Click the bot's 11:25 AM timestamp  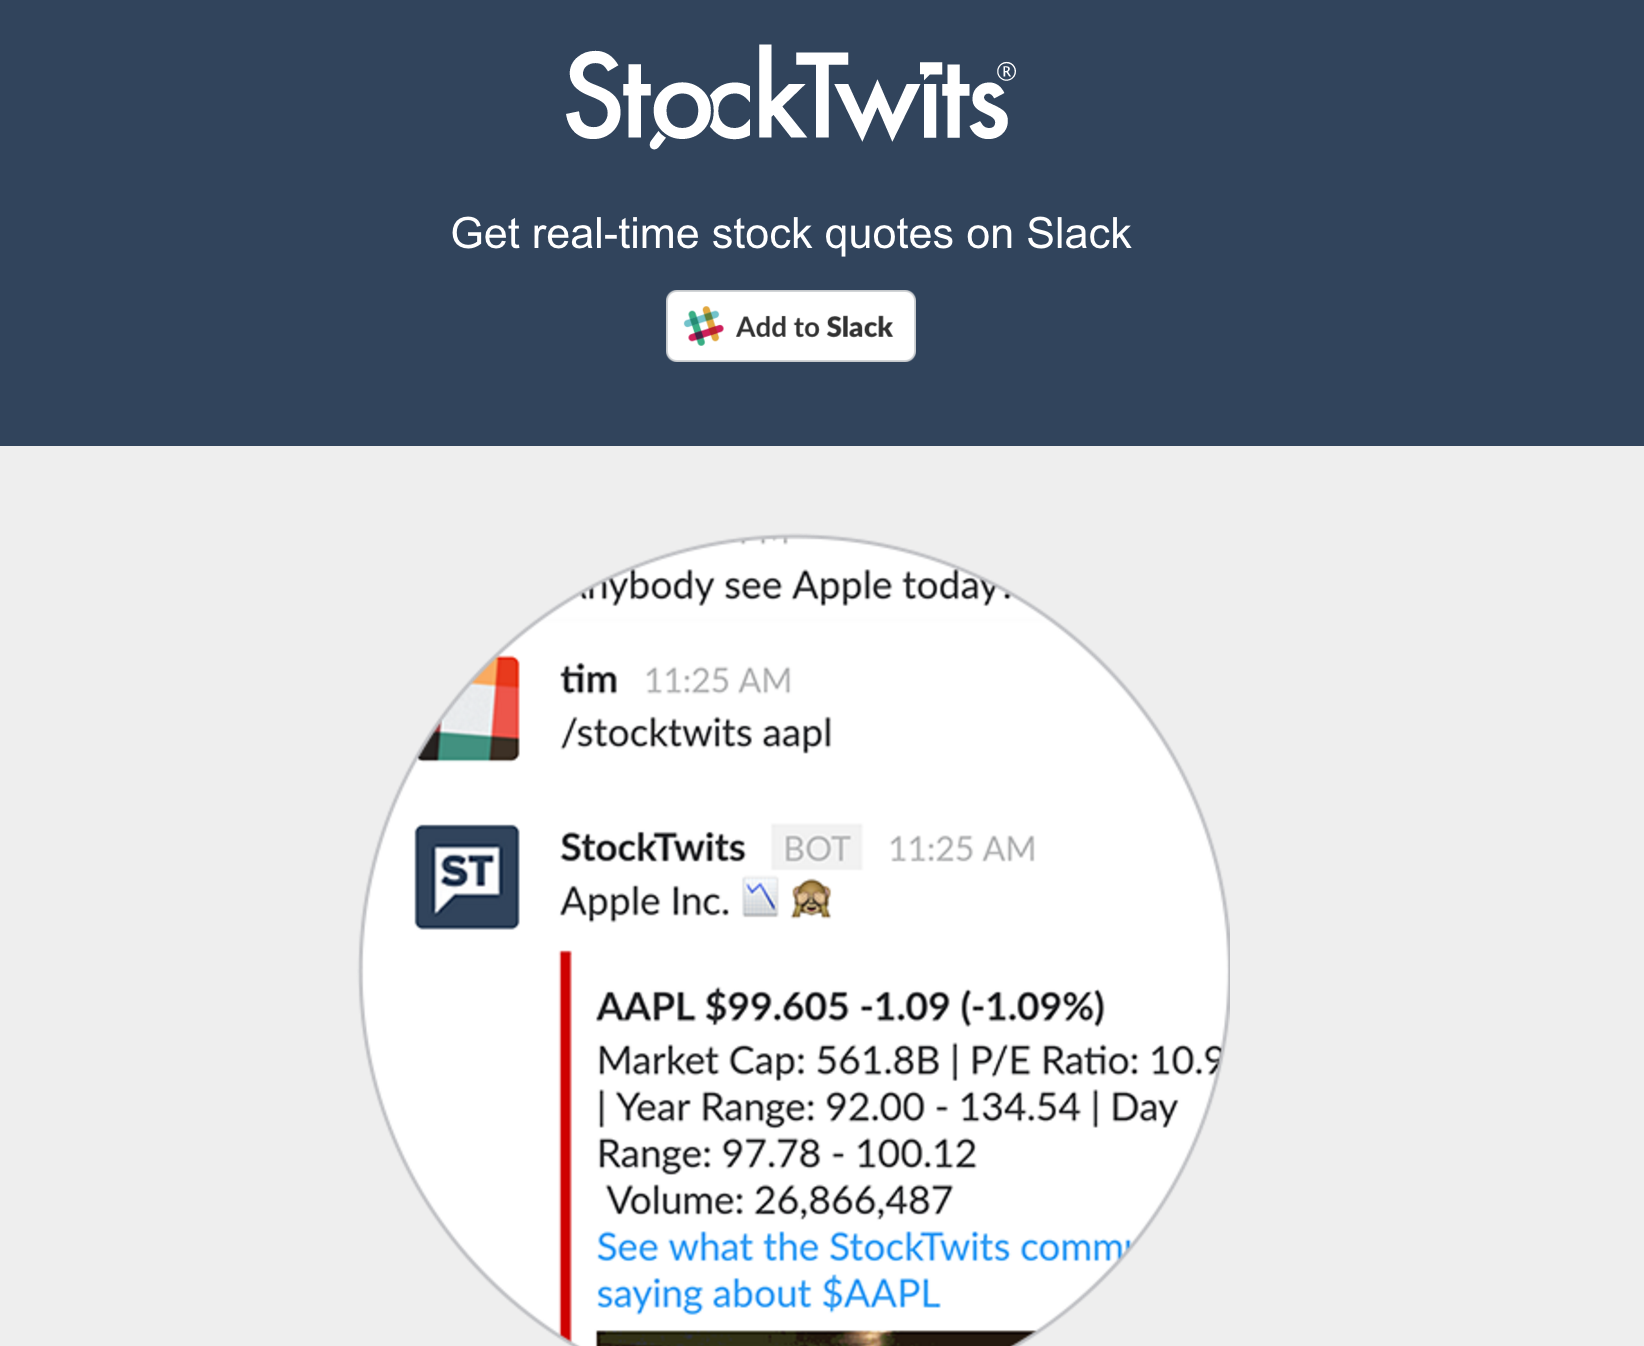961,849
